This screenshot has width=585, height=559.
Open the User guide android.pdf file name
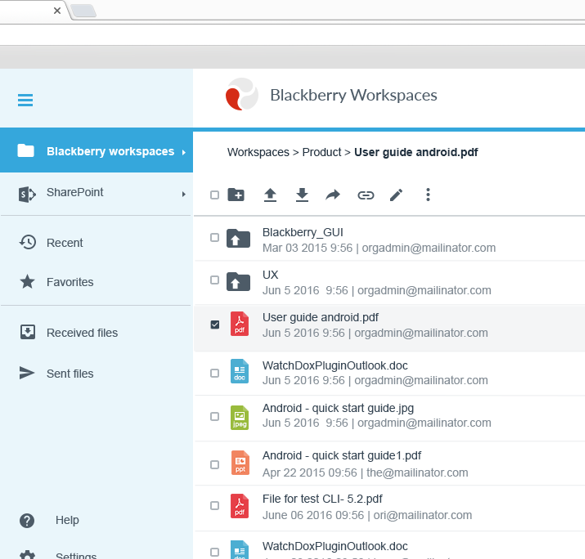point(320,318)
